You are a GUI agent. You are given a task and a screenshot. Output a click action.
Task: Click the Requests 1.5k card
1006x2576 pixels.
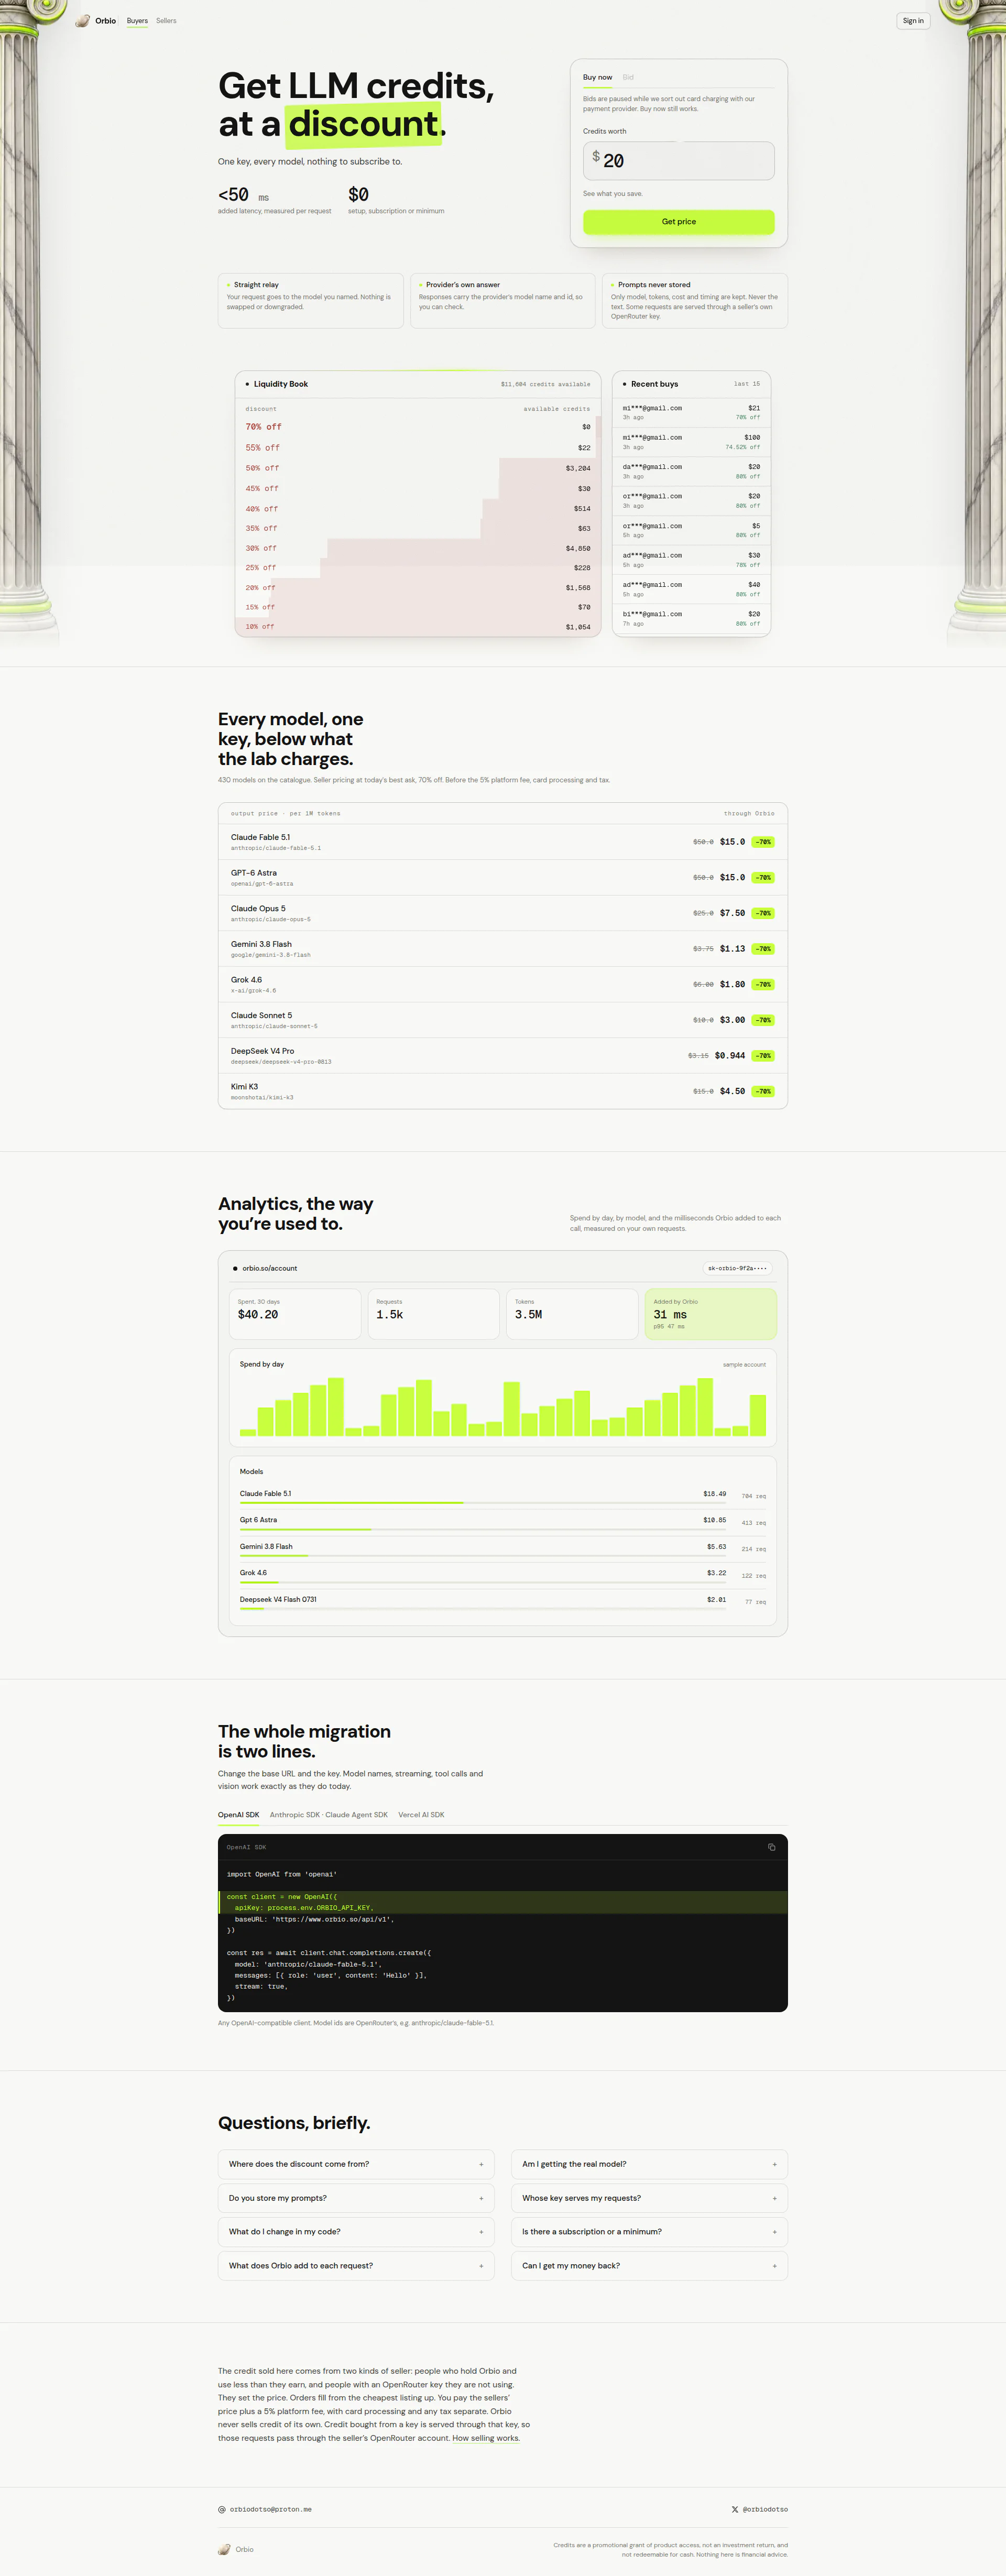click(x=433, y=1313)
